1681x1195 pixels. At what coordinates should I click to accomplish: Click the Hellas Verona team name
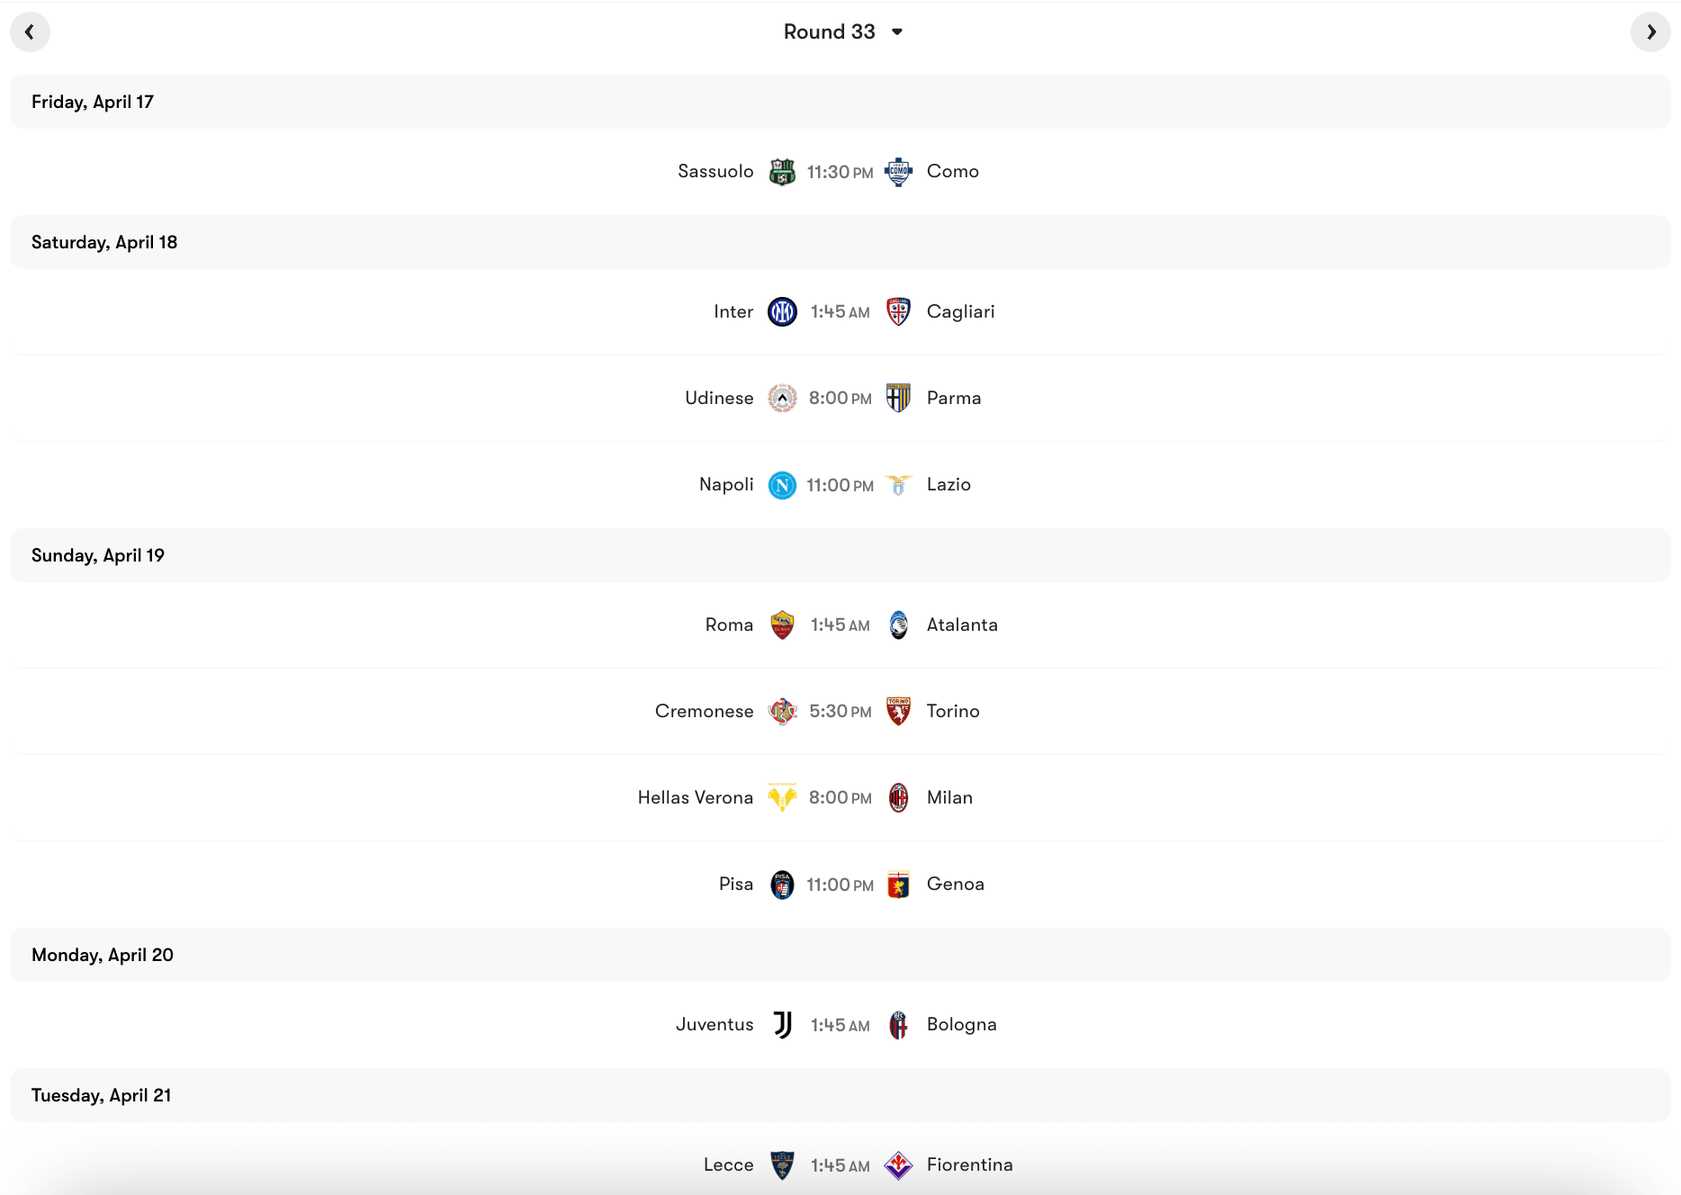click(x=695, y=798)
